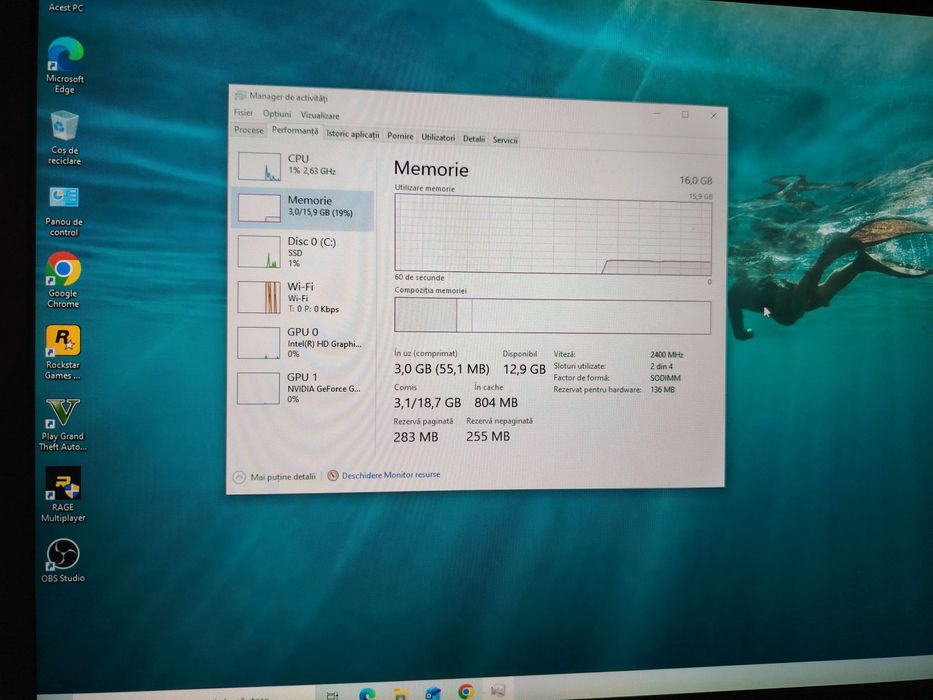Image resolution: width=933 pixels, height=700 pixels.
Task: Click the Monitor resurse icon
Action: (333, 476)
